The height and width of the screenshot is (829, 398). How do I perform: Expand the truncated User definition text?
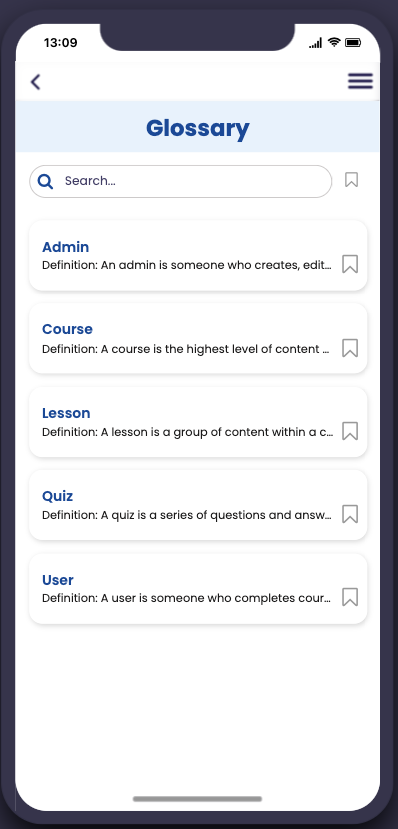click(x=187, y=598)
